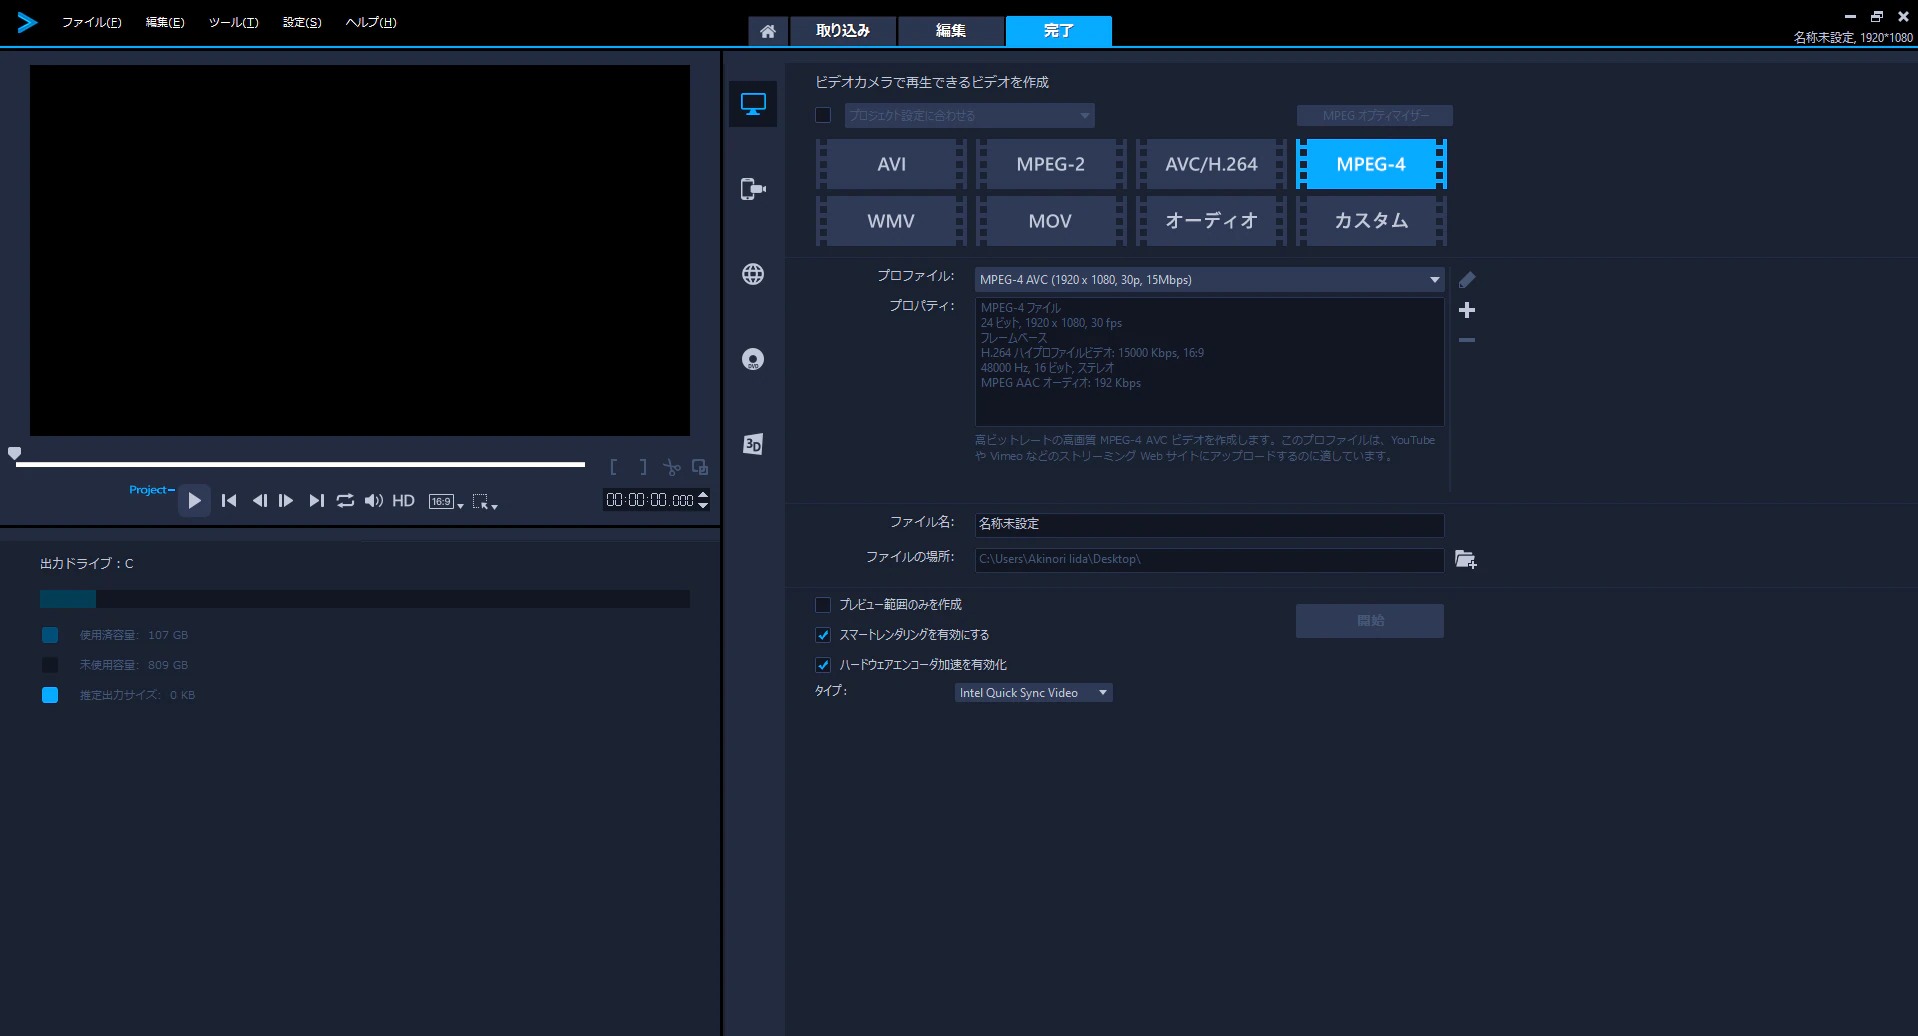Open the Web upload category icon
The height and width of the screenshot is (1036, 1918).
tap(753, 274)
